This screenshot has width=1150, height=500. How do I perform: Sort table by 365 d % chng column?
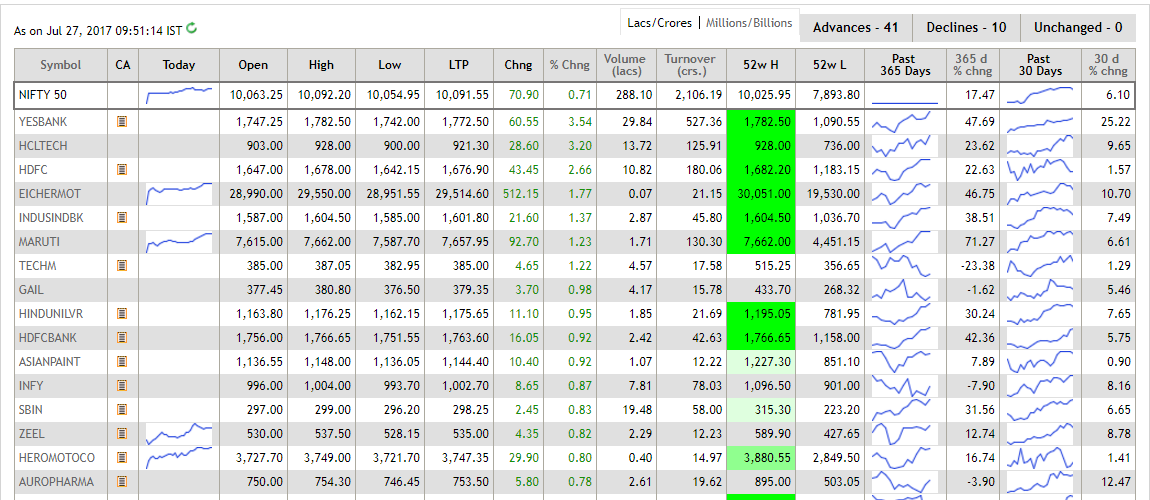[x=973, y=65]
